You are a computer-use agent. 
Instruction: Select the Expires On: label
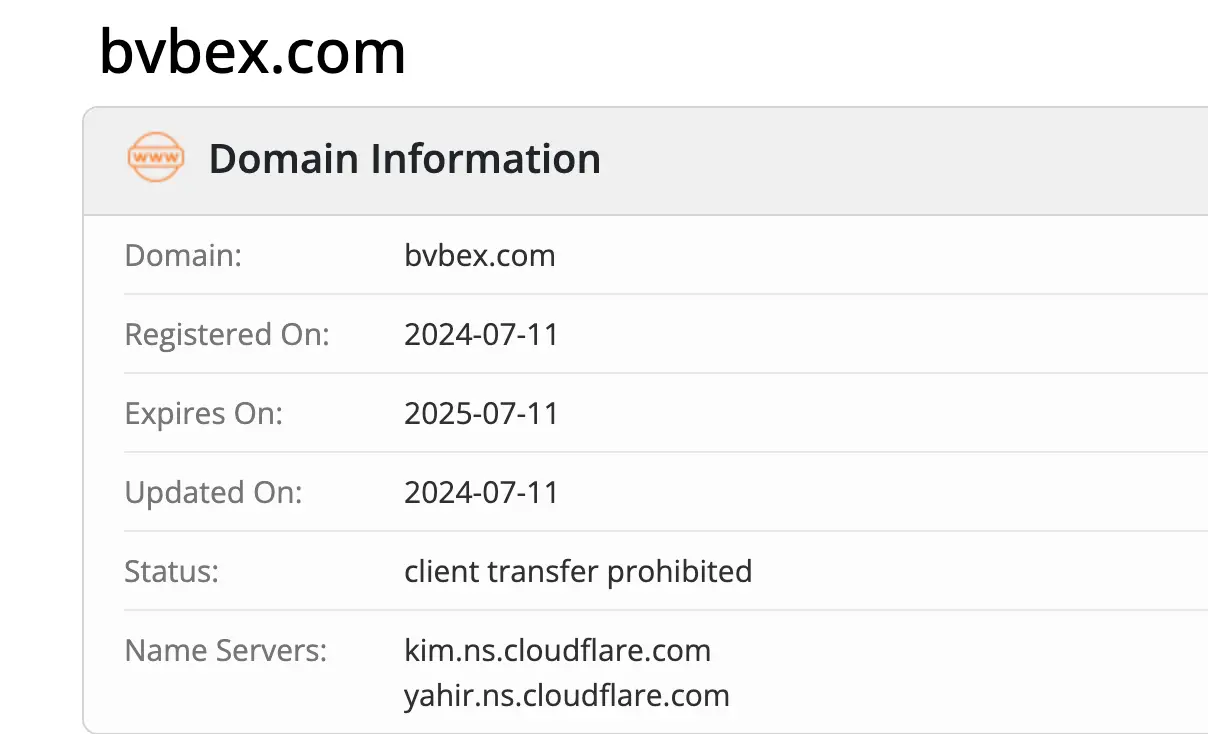tap(203, 413)
